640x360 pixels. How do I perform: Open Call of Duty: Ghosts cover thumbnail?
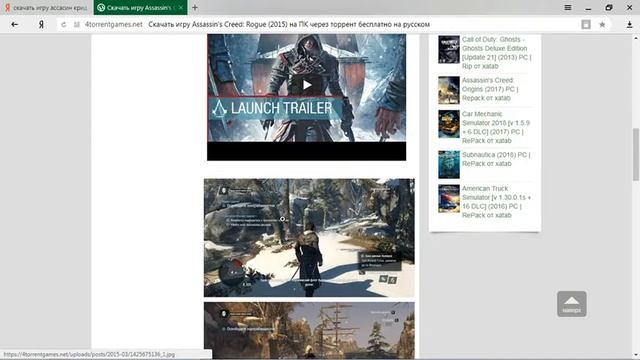point(449,49)
